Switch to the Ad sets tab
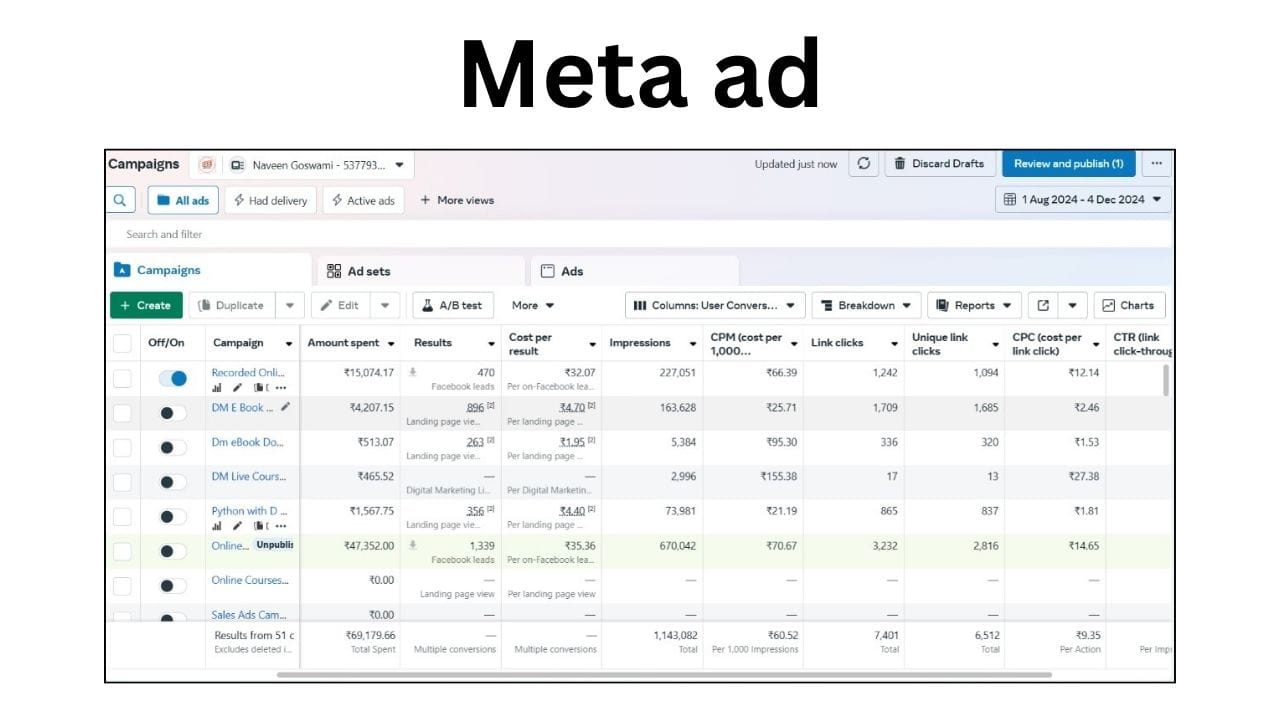Screen dimensions: 1280x720 point(369,271)
